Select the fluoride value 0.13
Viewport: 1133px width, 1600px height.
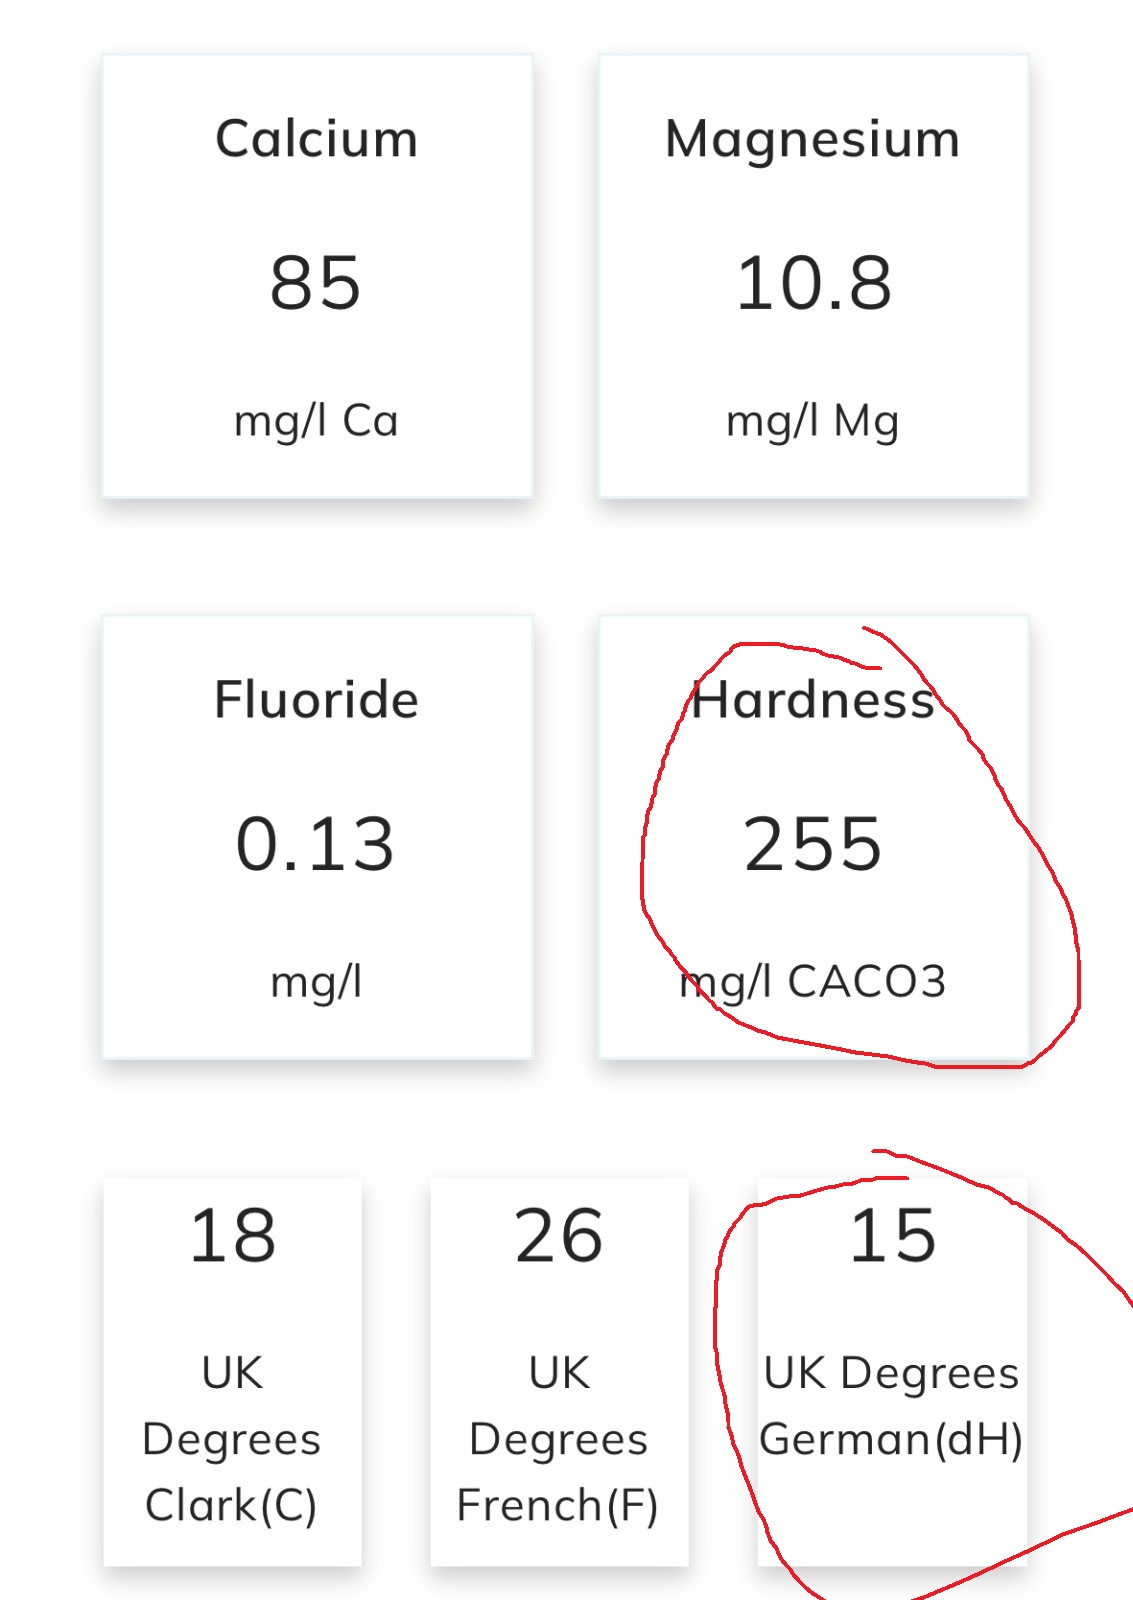point(316,844)
